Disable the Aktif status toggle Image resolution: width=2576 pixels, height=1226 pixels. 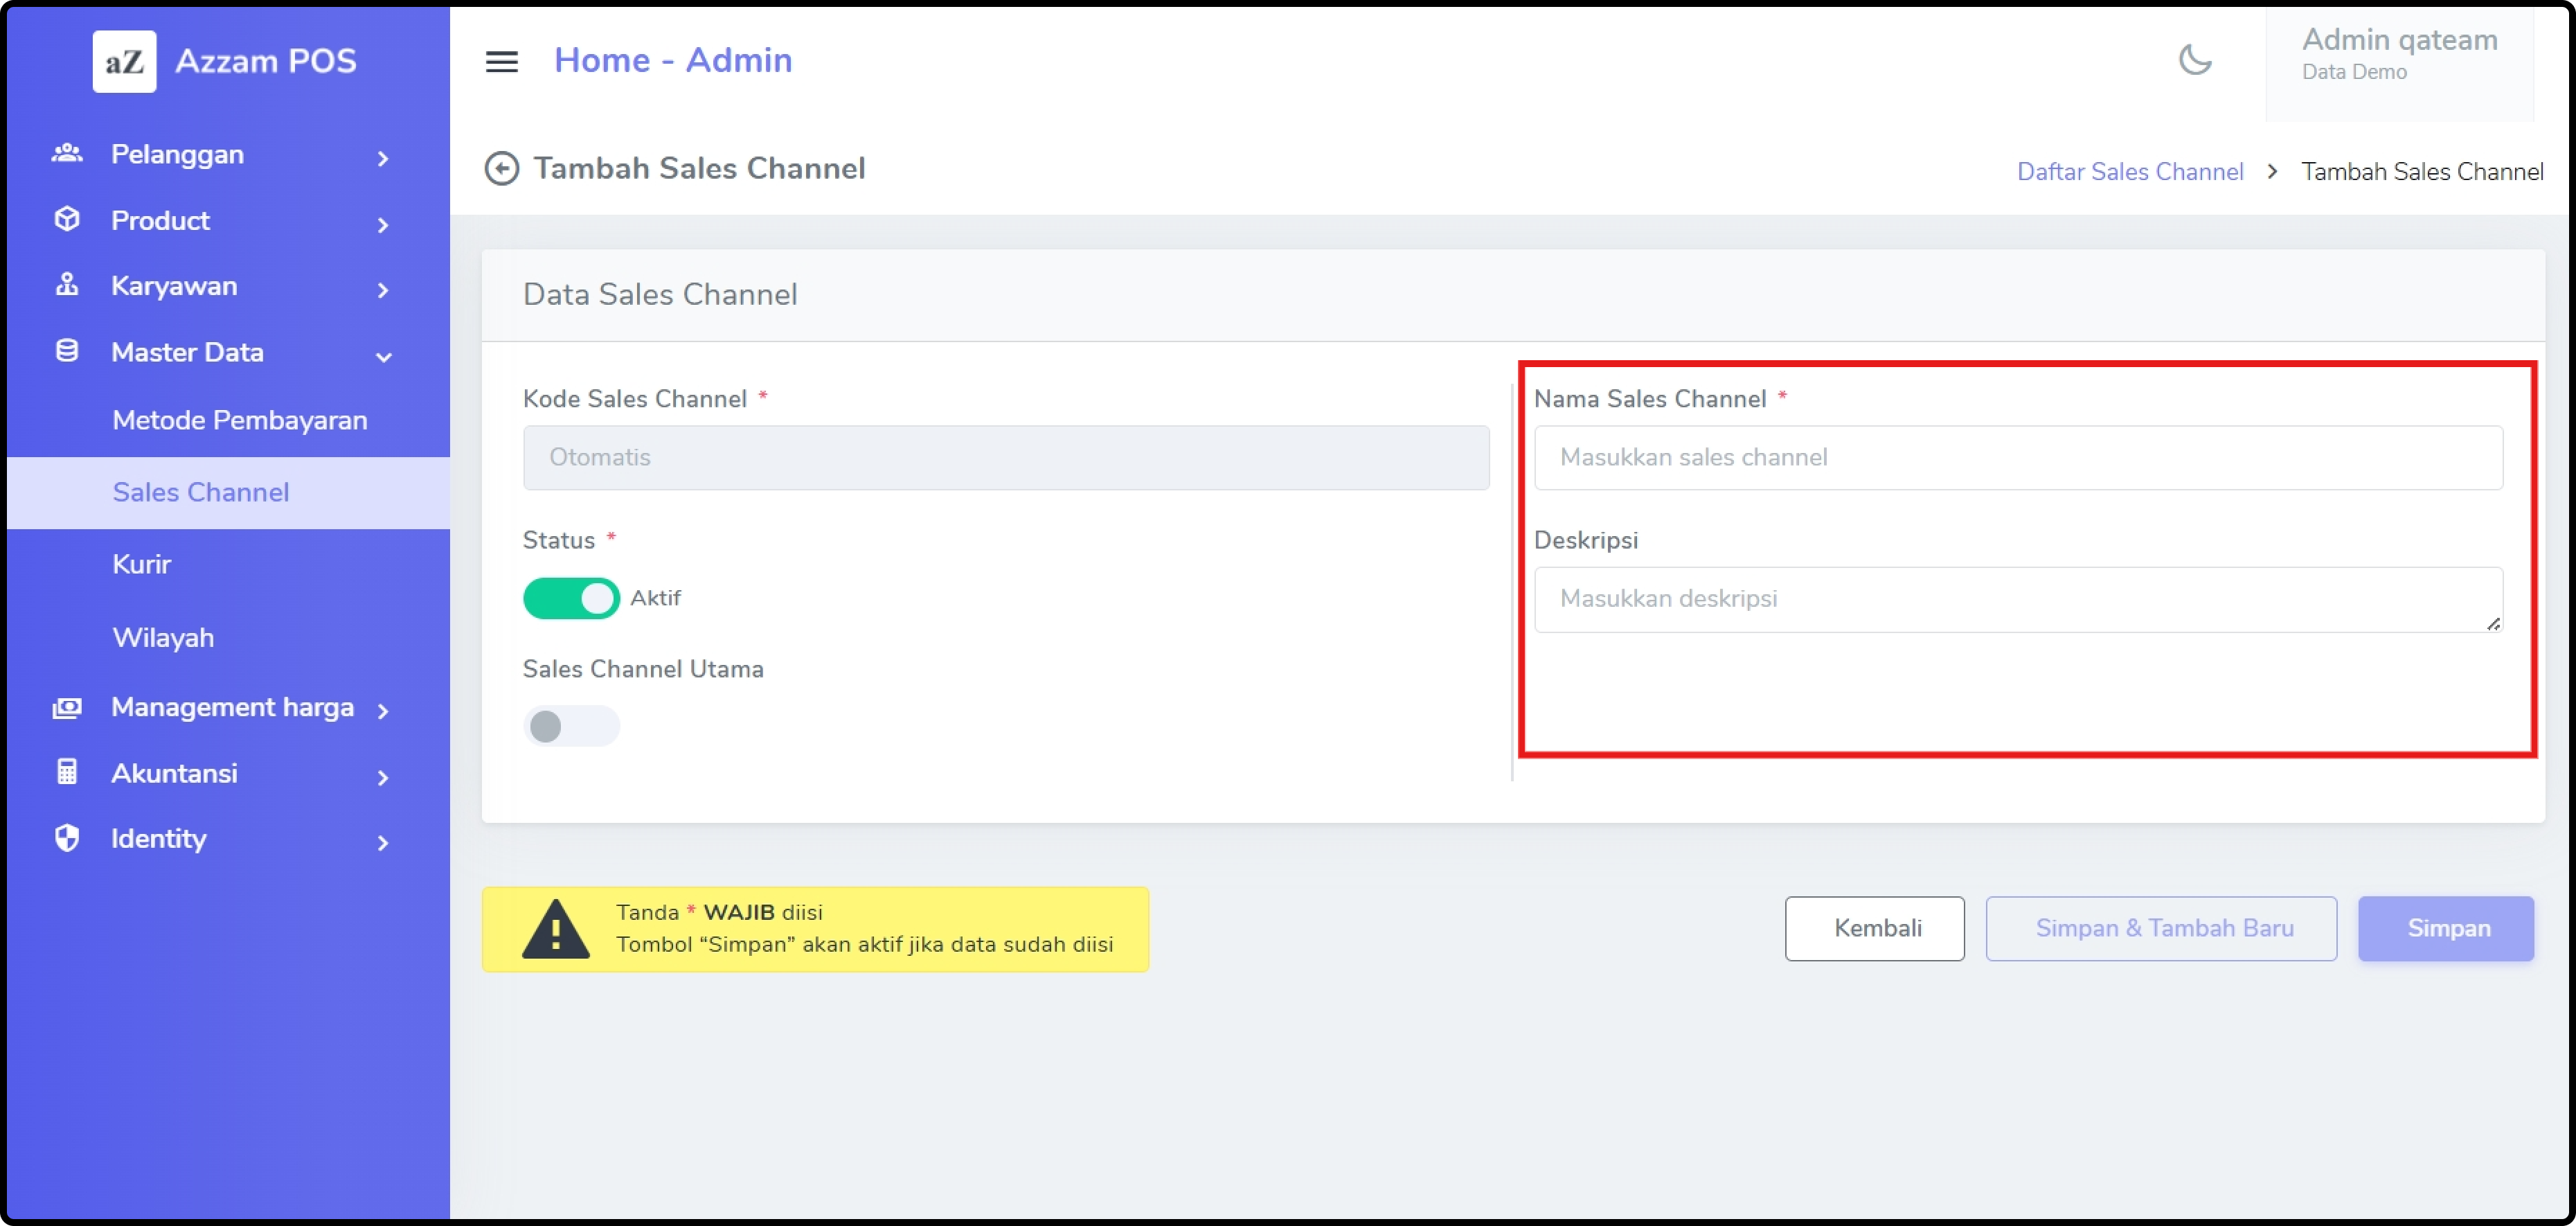(571, 598)
